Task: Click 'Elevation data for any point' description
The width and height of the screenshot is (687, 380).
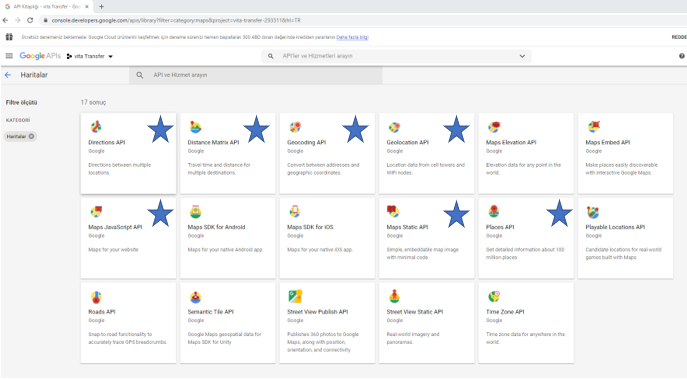Action: point(523,169)
